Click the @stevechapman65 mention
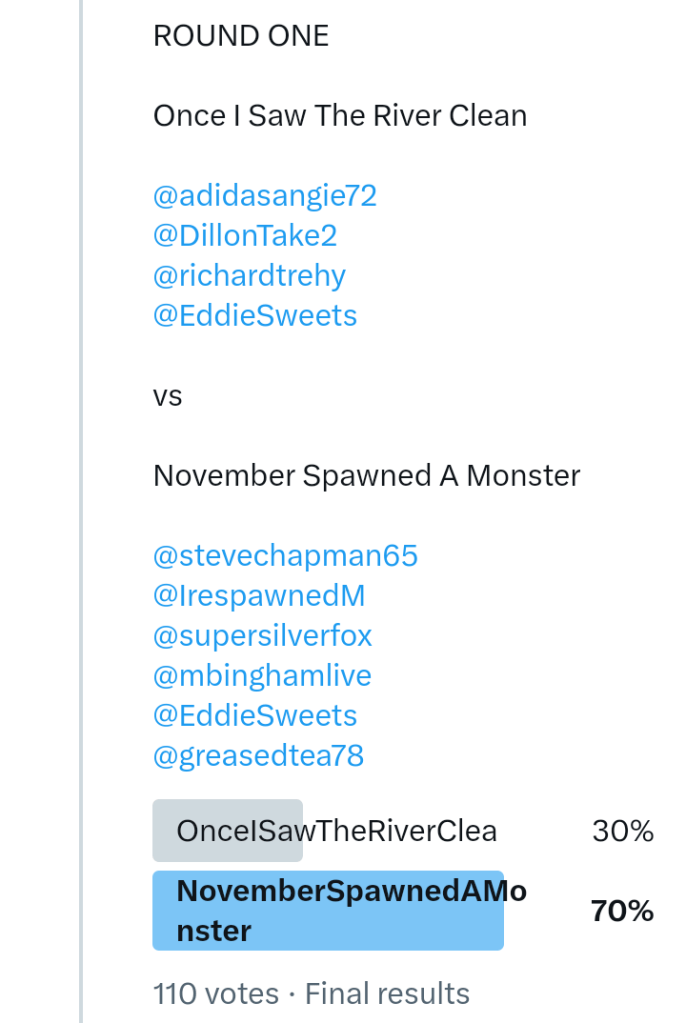The image size is (686, 1023). [x=285, y=556]
